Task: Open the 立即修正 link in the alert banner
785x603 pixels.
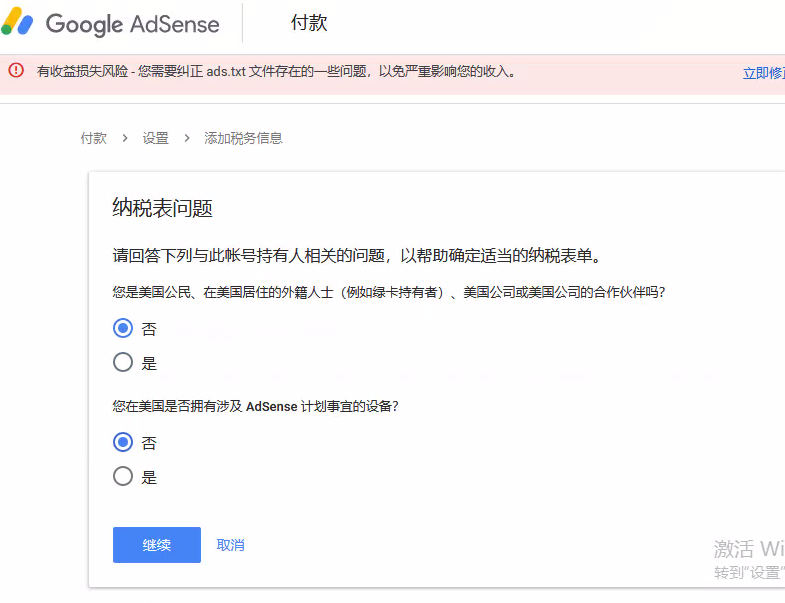Action: coord(763,73)
